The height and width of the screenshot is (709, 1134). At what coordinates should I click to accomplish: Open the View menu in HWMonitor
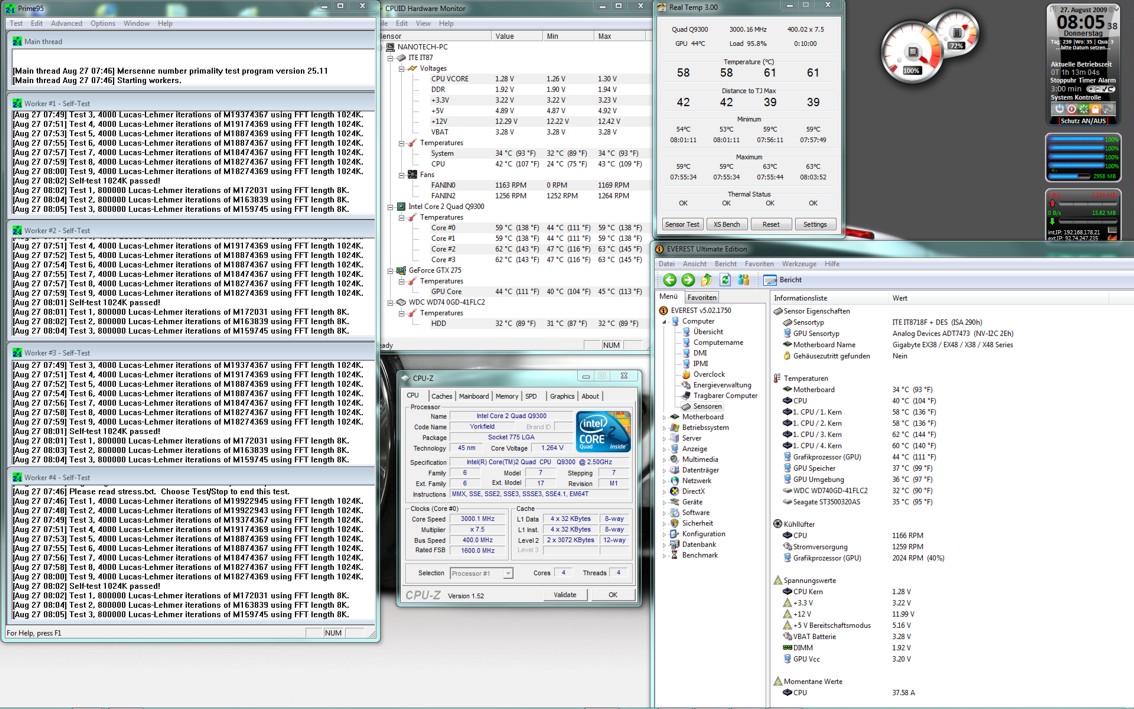pos(423,23)
